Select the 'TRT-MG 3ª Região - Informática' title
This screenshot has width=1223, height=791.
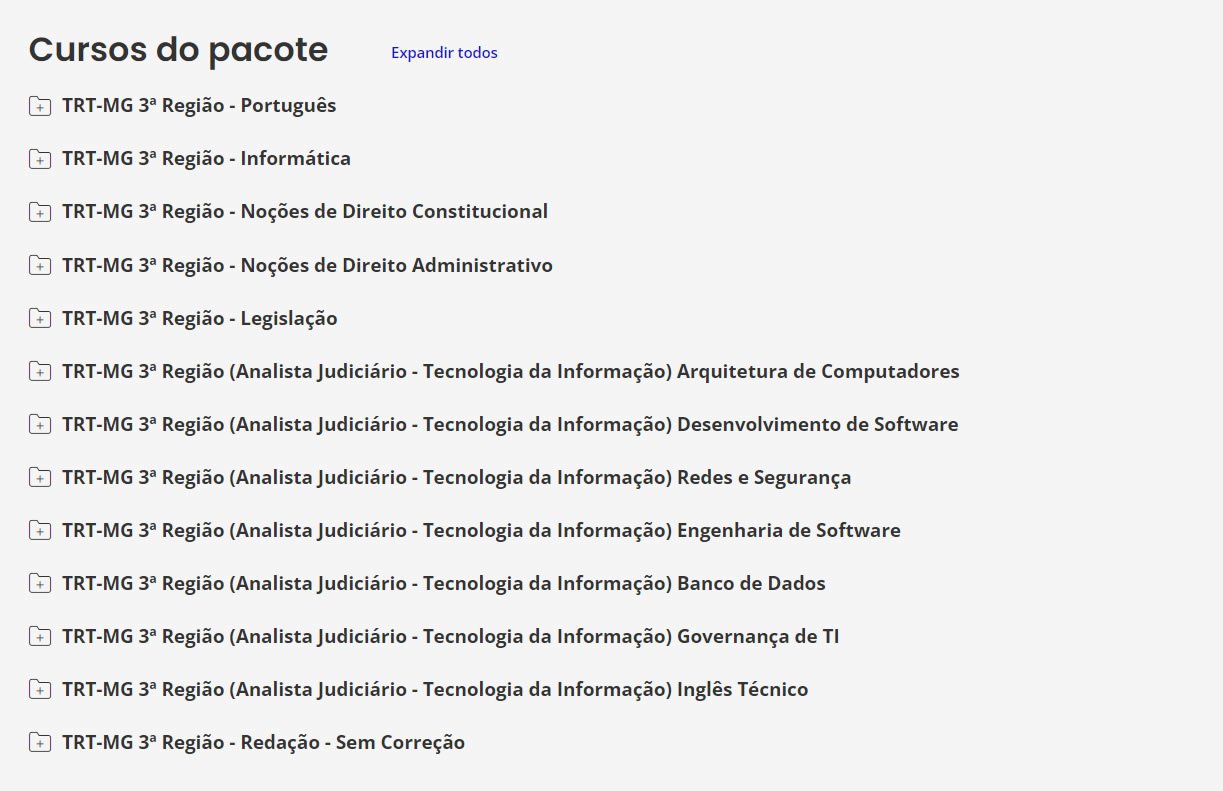pos(206,158)
